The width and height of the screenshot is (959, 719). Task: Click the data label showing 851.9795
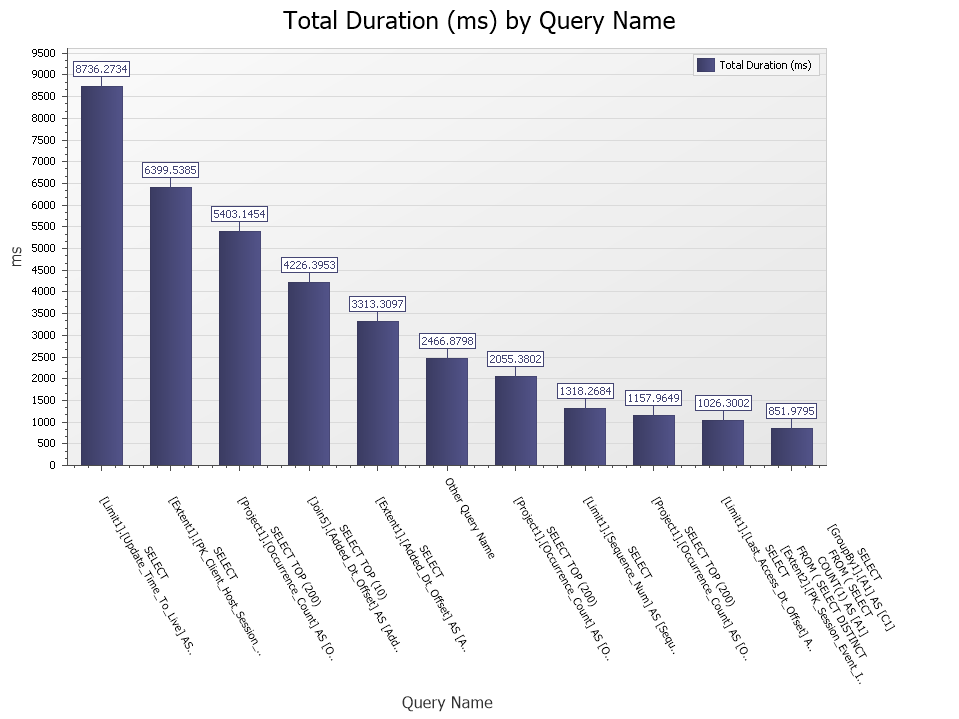point(793,410)
